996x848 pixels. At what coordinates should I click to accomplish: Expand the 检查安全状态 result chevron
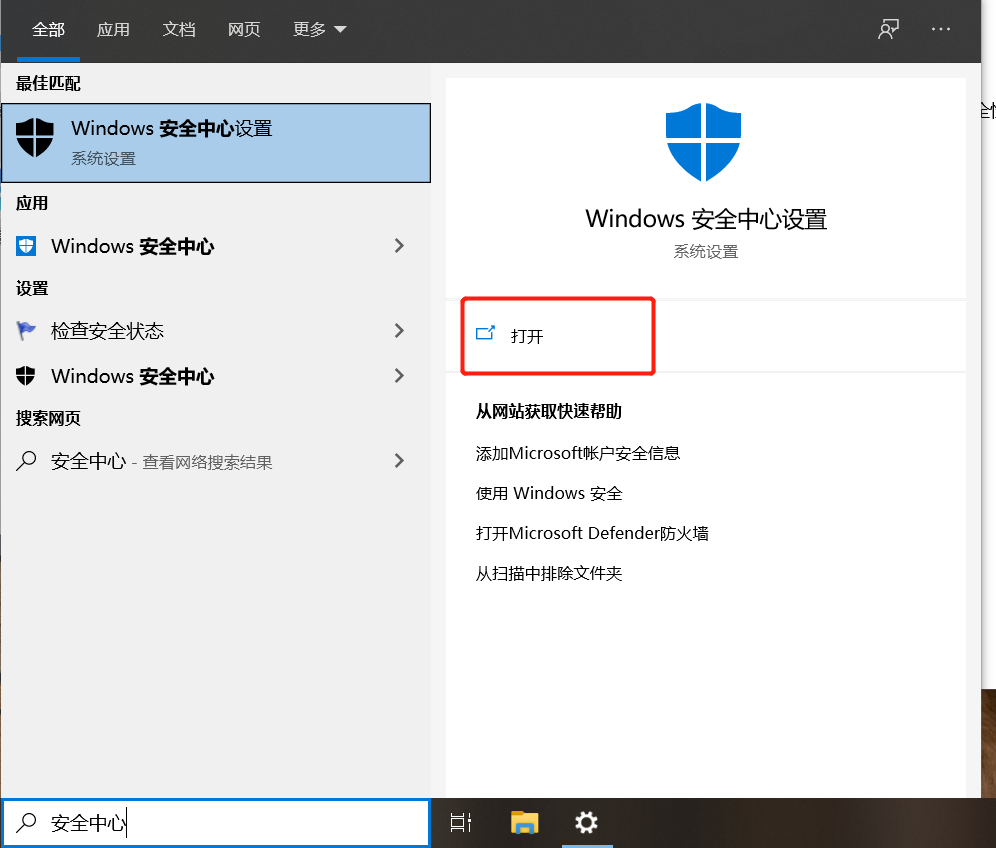399,331
